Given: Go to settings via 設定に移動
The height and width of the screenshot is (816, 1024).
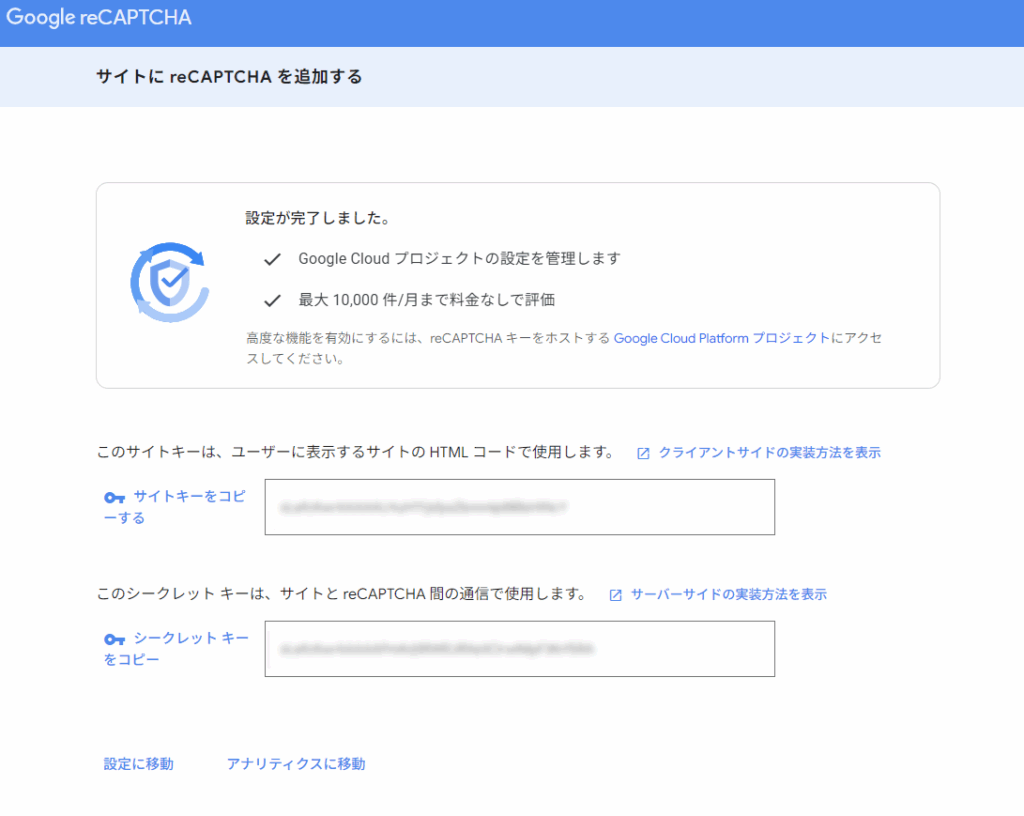Looking at the screenshot, I should click(x=138, y=764).
